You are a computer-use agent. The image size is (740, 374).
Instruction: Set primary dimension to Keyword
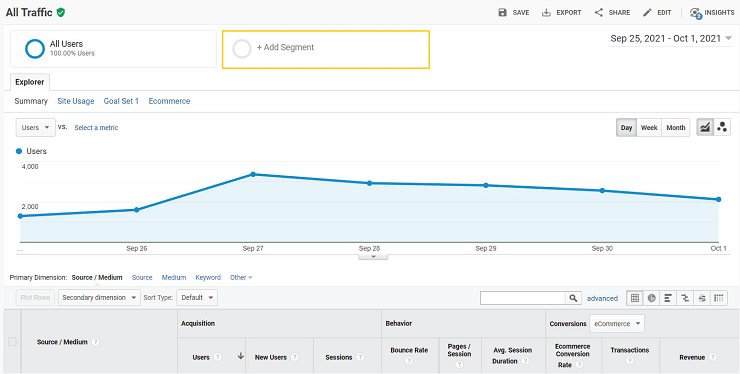click(208, 278)
